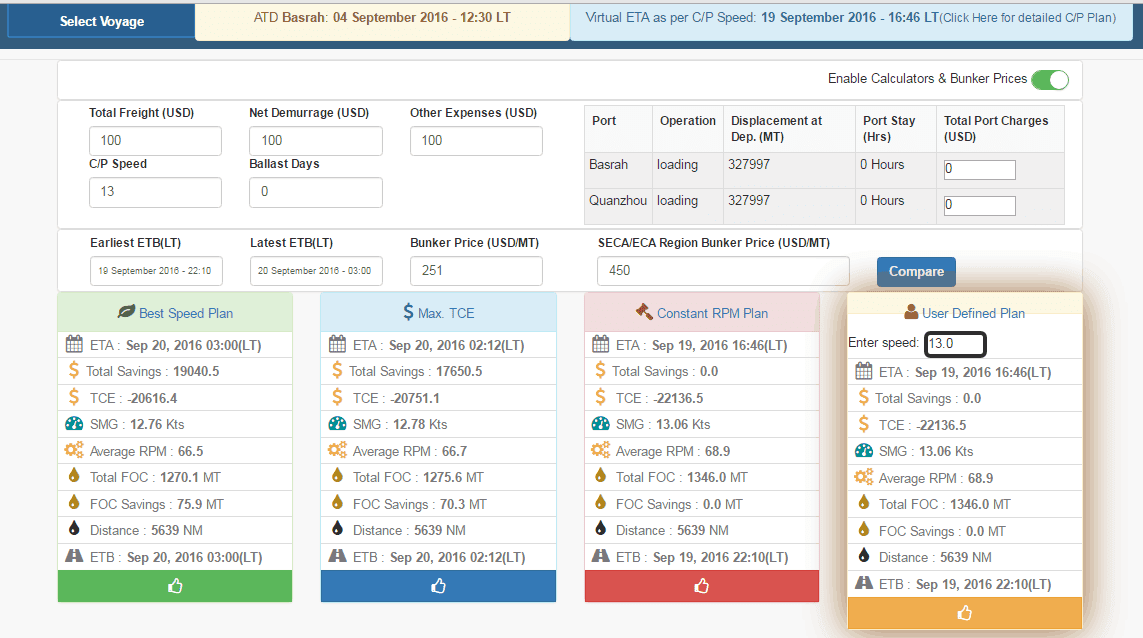Click the Distance droplet icon on Max. TCE card
Screen dimensions: 1143x638
[337, 530]
